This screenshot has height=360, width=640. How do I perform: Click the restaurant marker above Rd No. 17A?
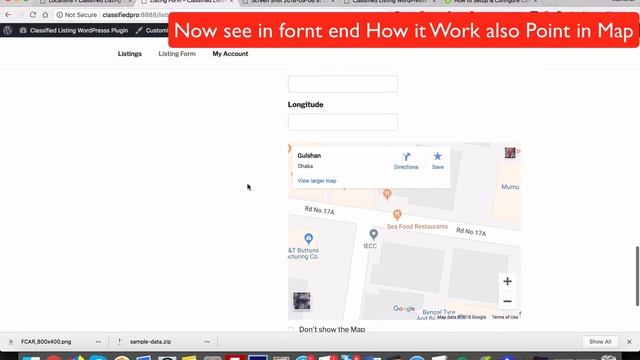click(387, 193)
